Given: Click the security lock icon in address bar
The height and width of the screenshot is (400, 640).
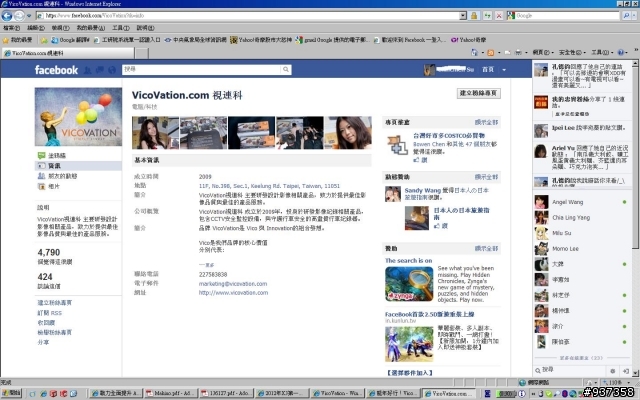Looking at the screenshot, I should [x=474, y=16].
